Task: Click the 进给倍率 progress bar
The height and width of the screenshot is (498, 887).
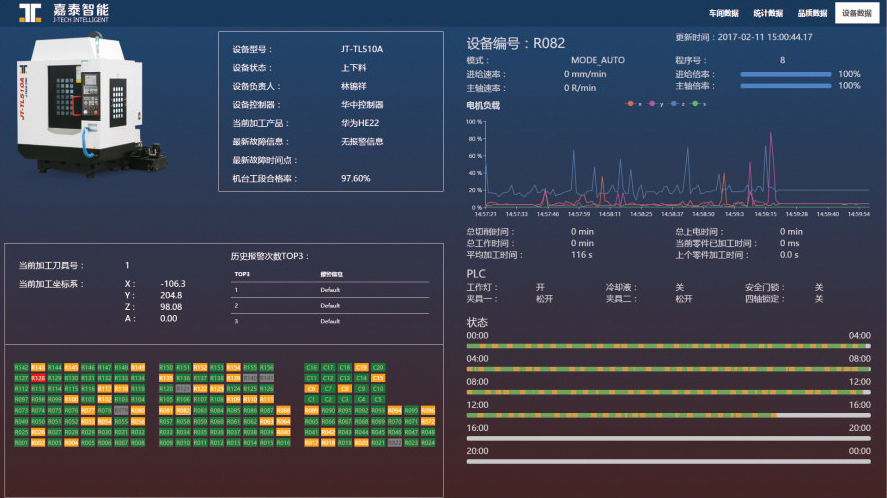Action: tap(785, 74)
